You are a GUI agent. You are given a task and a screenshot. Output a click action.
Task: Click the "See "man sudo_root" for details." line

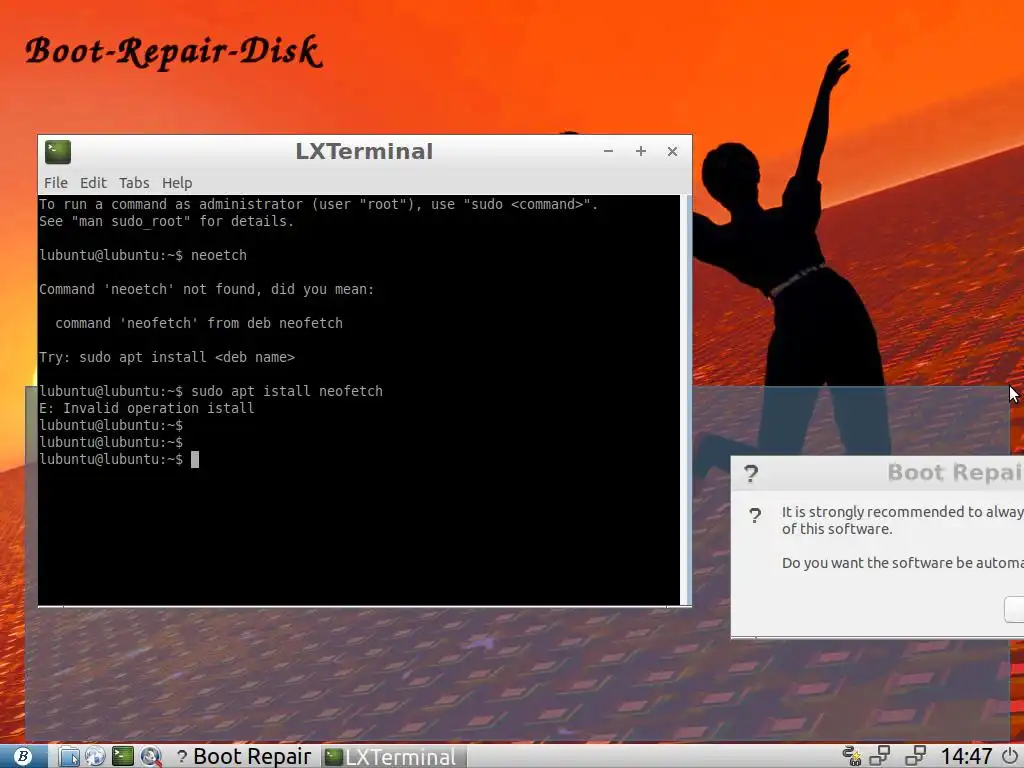(x=167, y=221)
